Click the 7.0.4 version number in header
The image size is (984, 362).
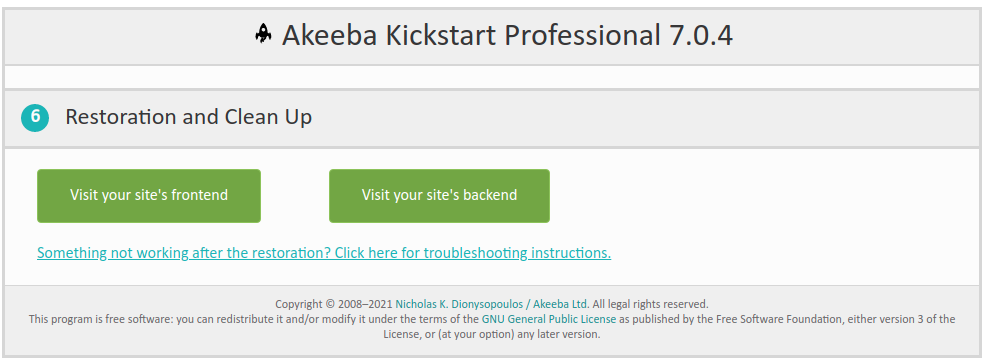point(697,35)
